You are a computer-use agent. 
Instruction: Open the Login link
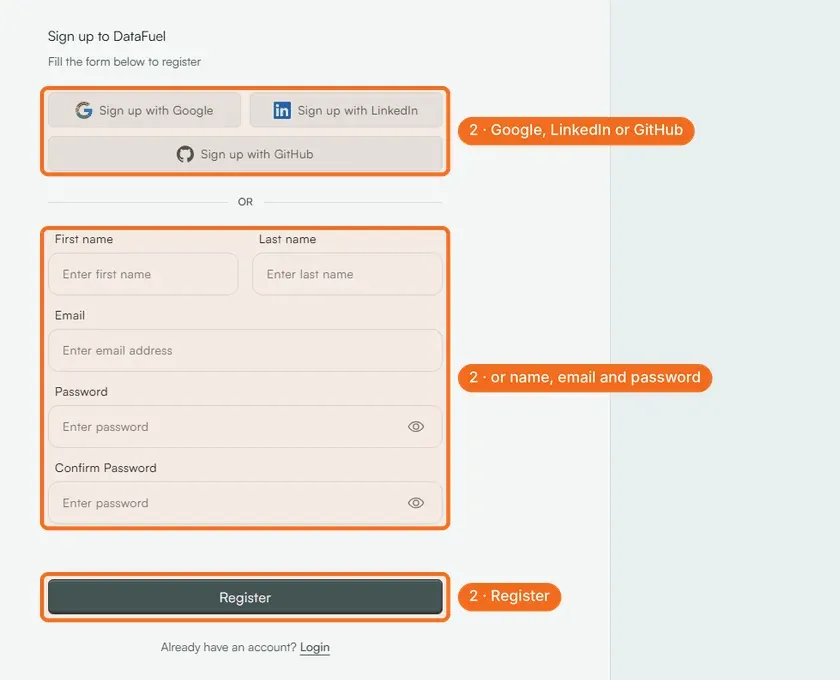coord(314,647)
